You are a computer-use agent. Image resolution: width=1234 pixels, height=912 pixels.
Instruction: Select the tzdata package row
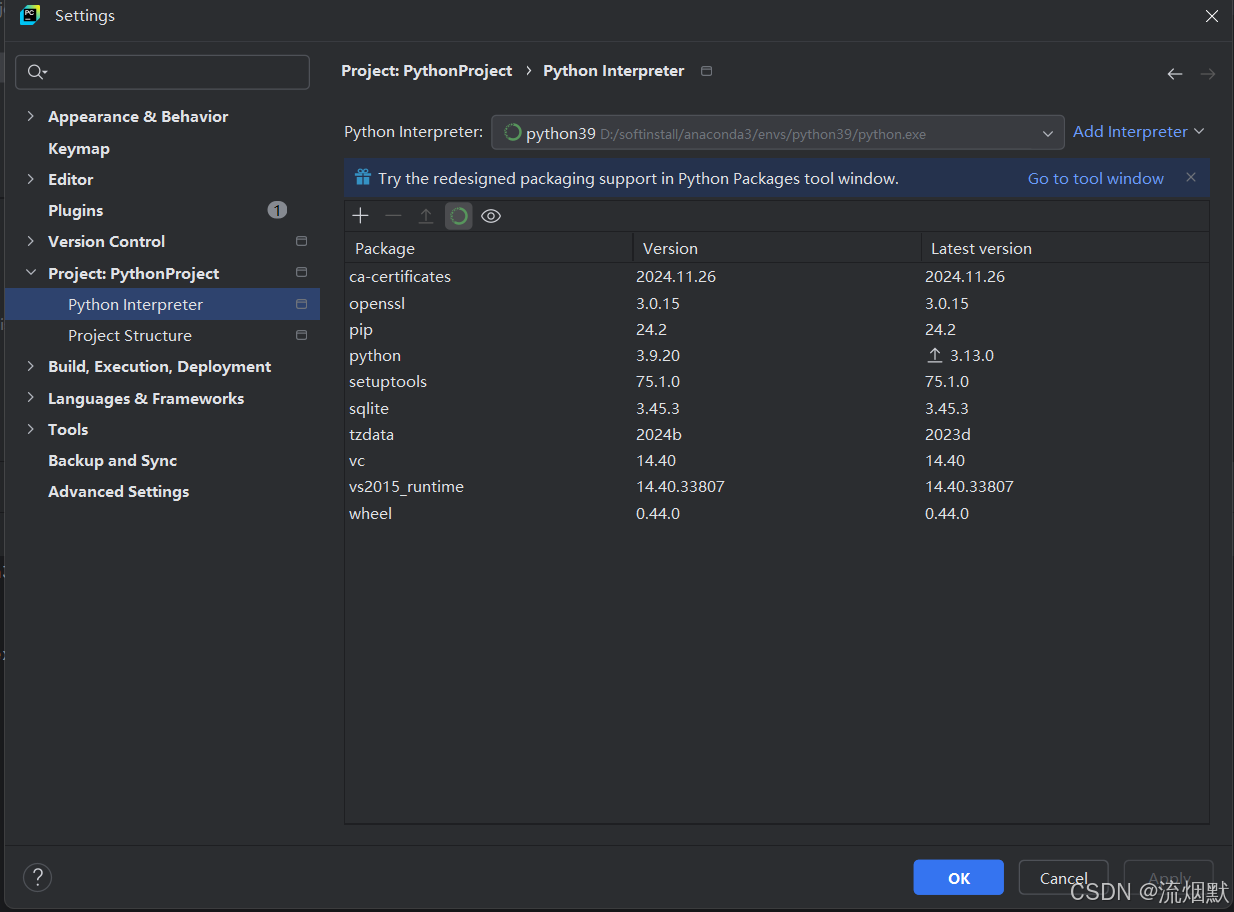777,434
